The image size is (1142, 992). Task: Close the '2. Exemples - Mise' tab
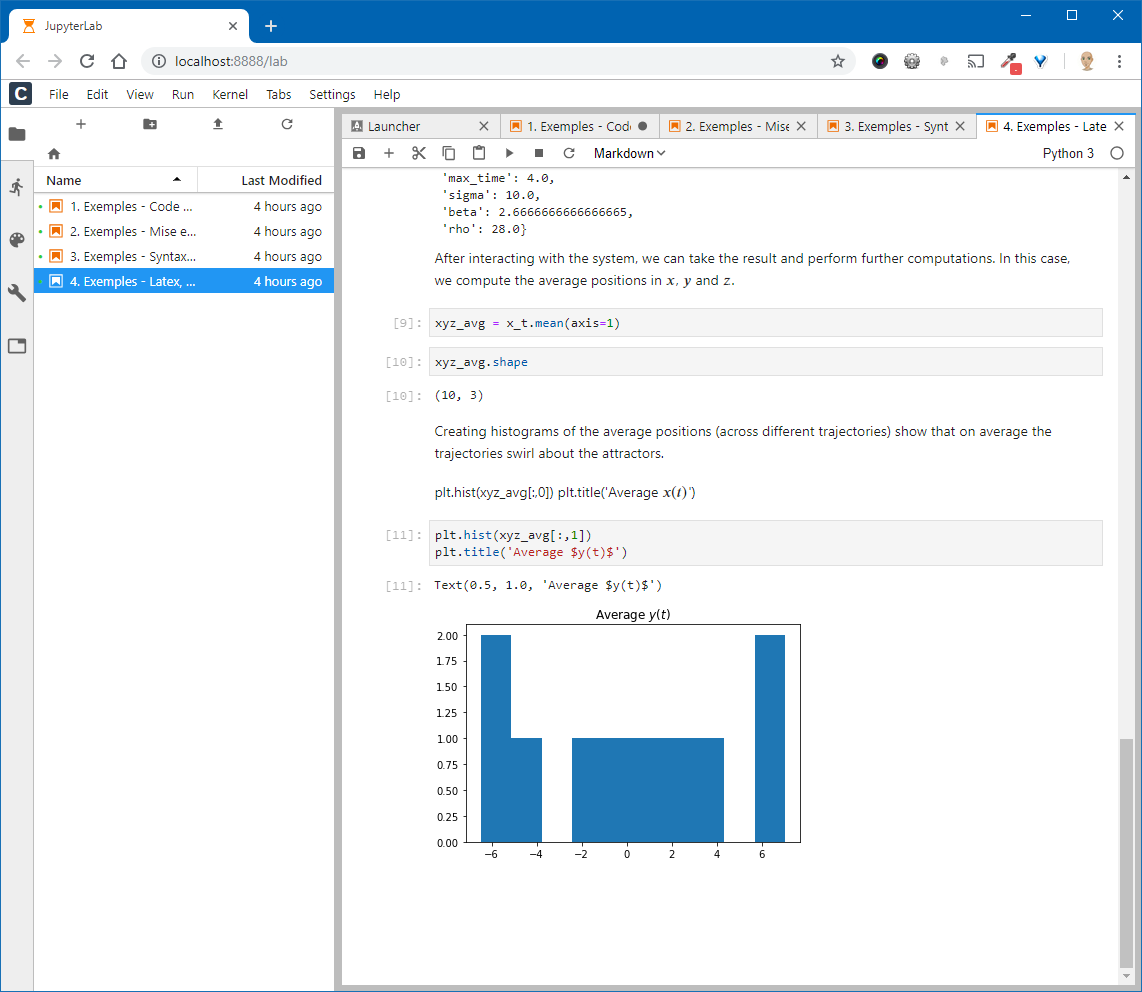pos(801,126)
